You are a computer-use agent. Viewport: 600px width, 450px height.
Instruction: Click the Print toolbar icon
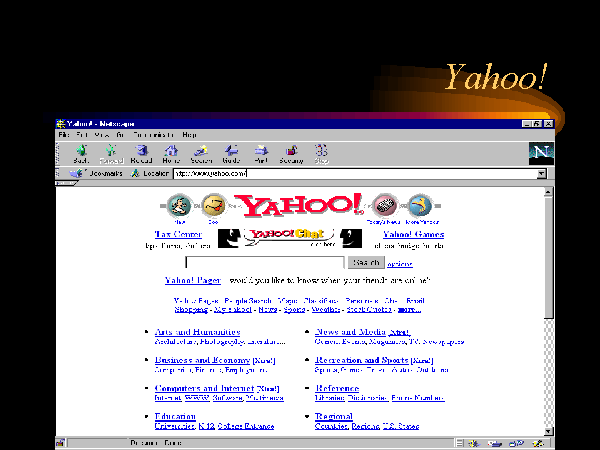(260, 153)
